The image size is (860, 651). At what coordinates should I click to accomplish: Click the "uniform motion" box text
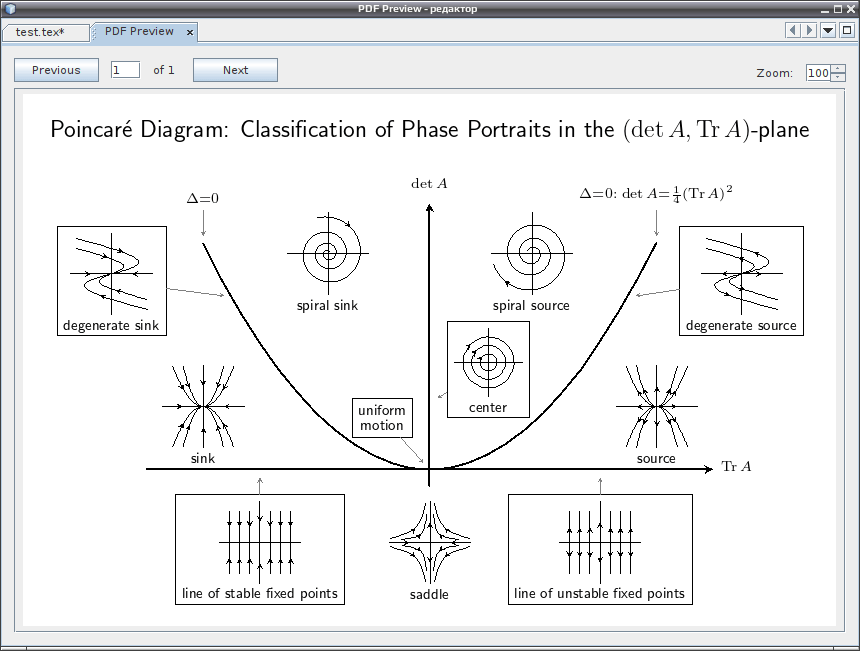coord(382,418)
